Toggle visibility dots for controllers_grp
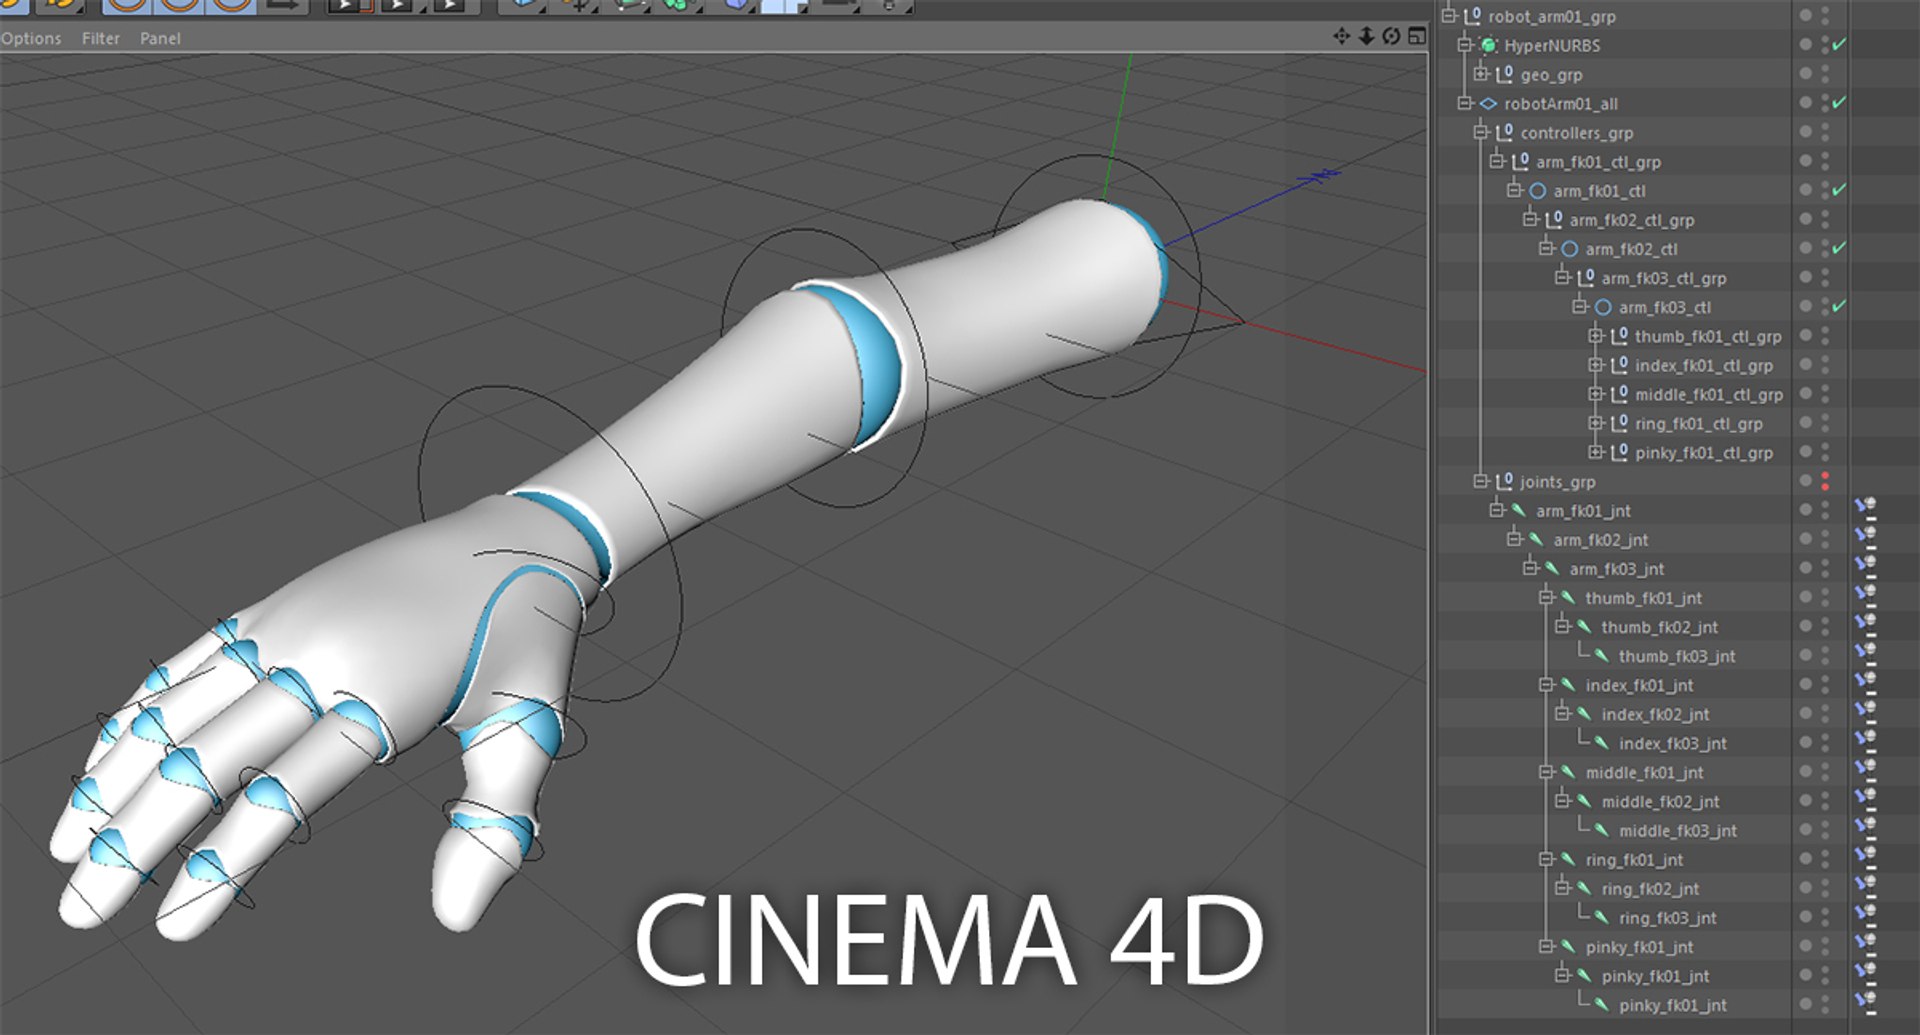Screen dimensions: 1920x1035 pyautogui.click(x=1825, y=132)
